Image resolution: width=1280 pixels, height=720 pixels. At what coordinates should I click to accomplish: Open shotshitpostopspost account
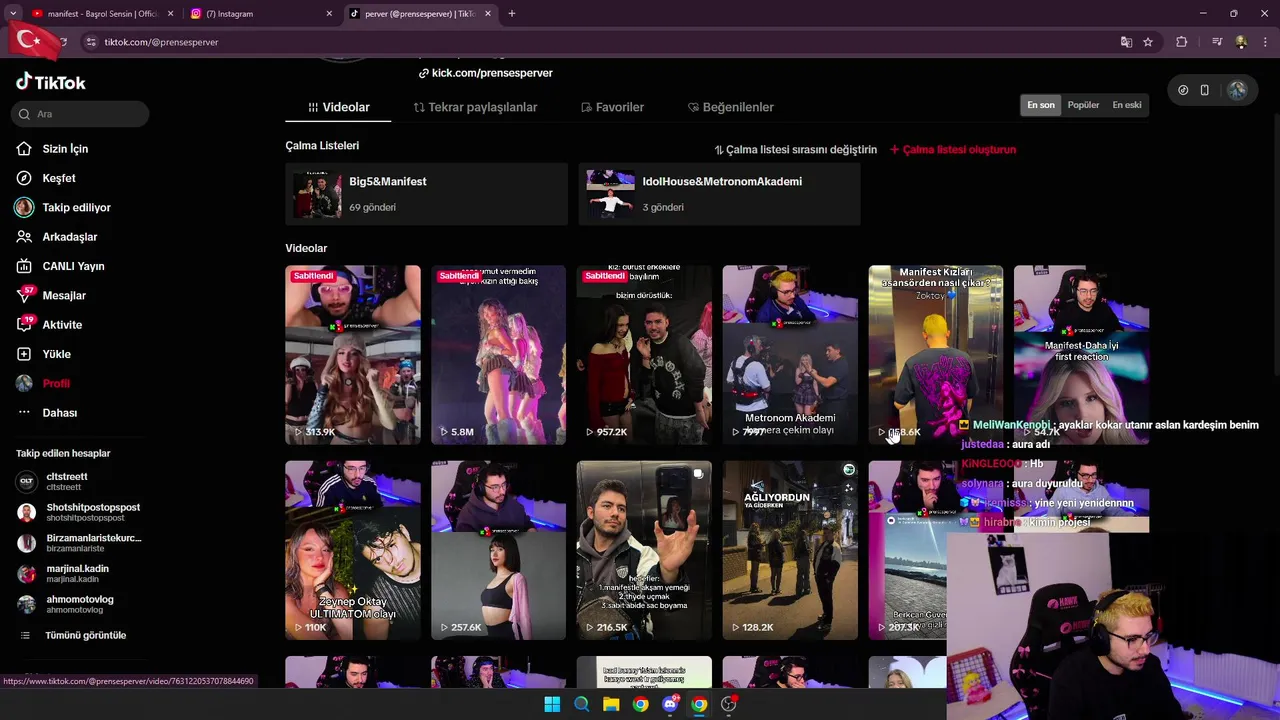[80, 512]
